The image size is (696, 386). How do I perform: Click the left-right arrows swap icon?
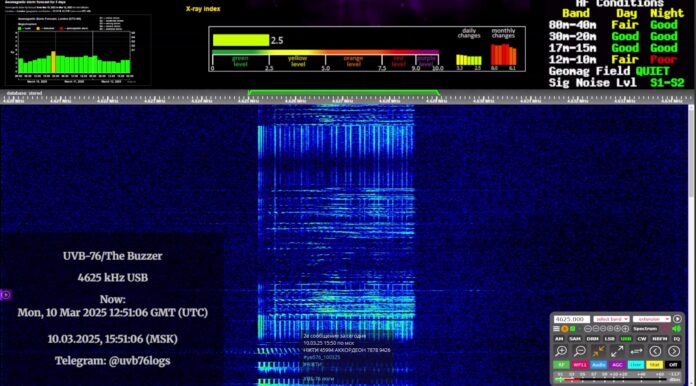(637, 351)
